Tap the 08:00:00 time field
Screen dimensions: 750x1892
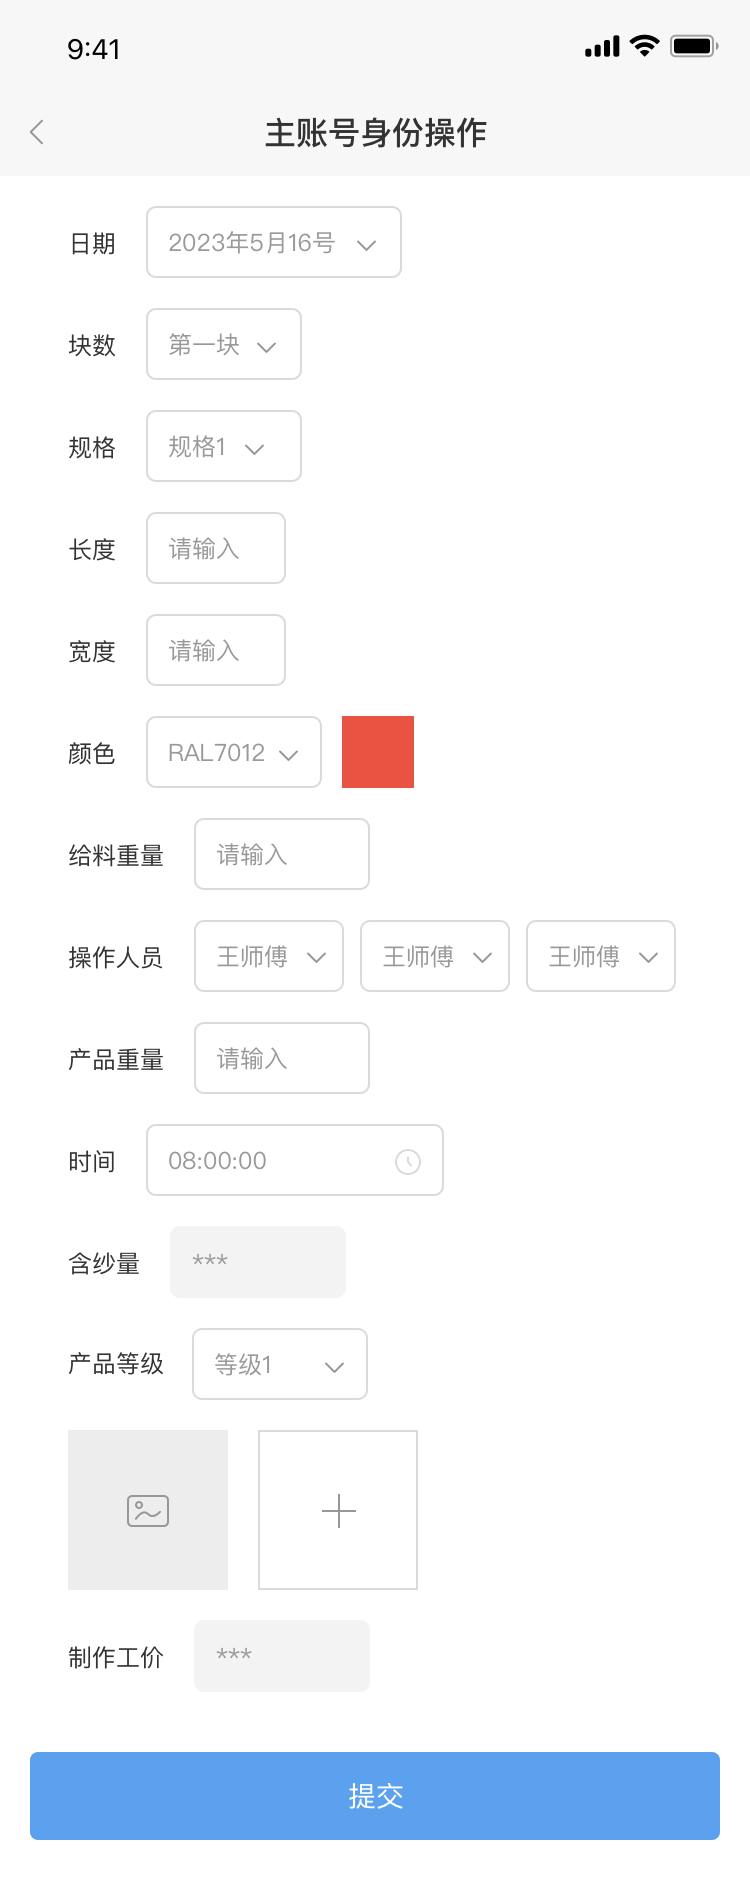[270, 1160]
